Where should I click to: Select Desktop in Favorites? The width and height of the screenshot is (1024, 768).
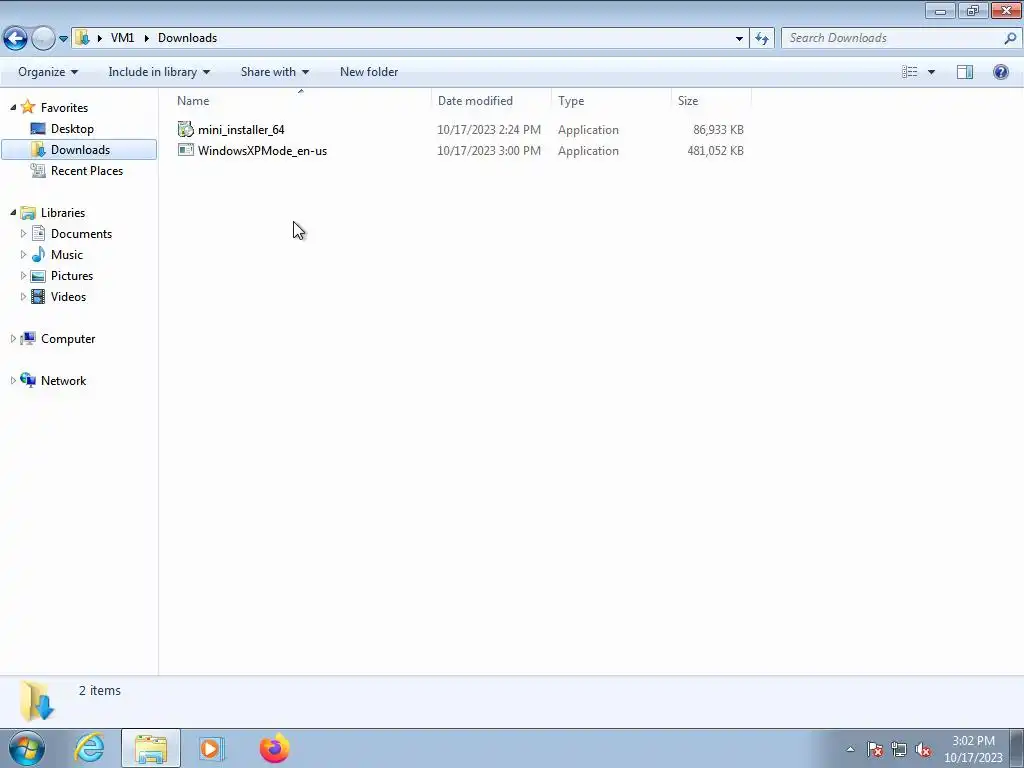tap(72, 129)
